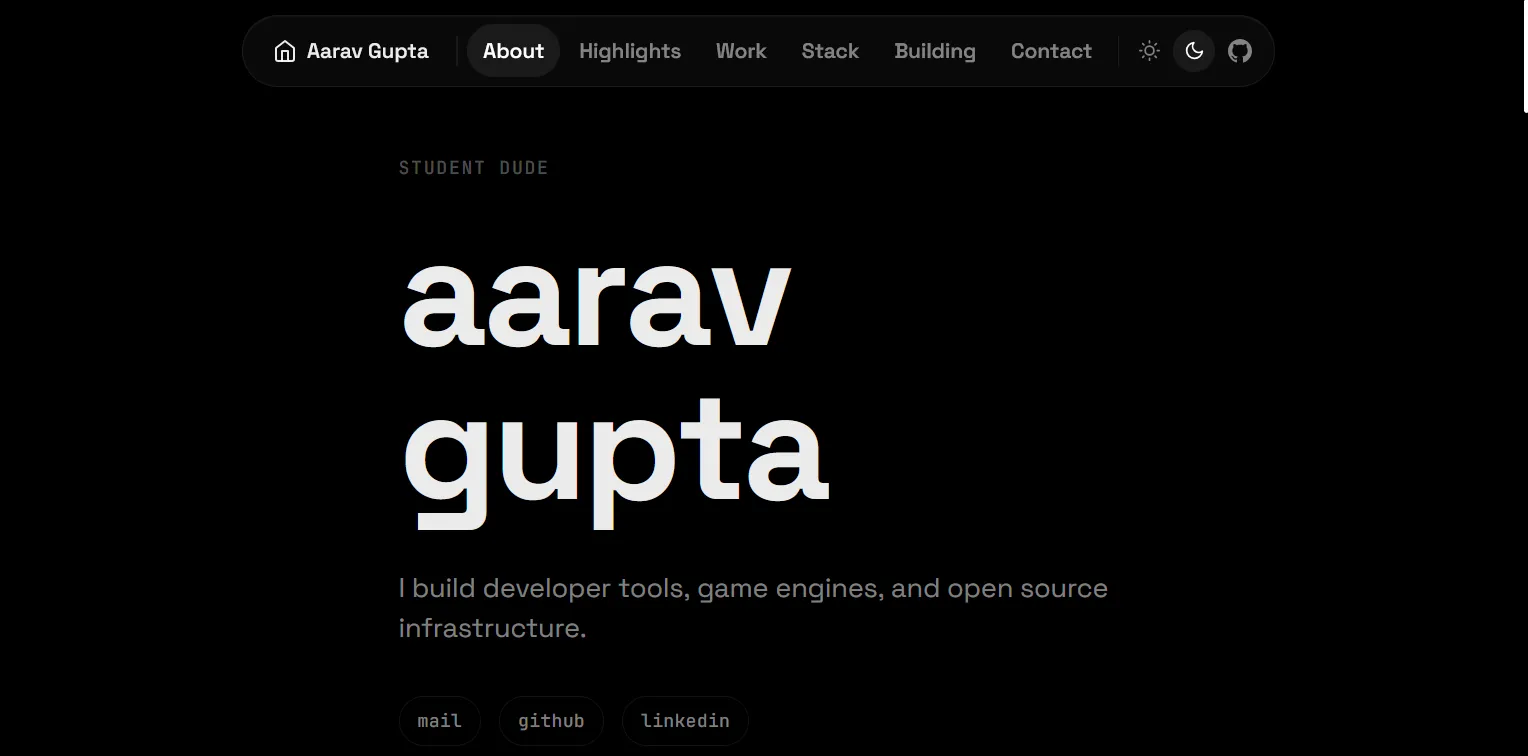Open the Contact nav link
The height and width of the screenshot is (756, 1528).
click(x=1051, y=51)
